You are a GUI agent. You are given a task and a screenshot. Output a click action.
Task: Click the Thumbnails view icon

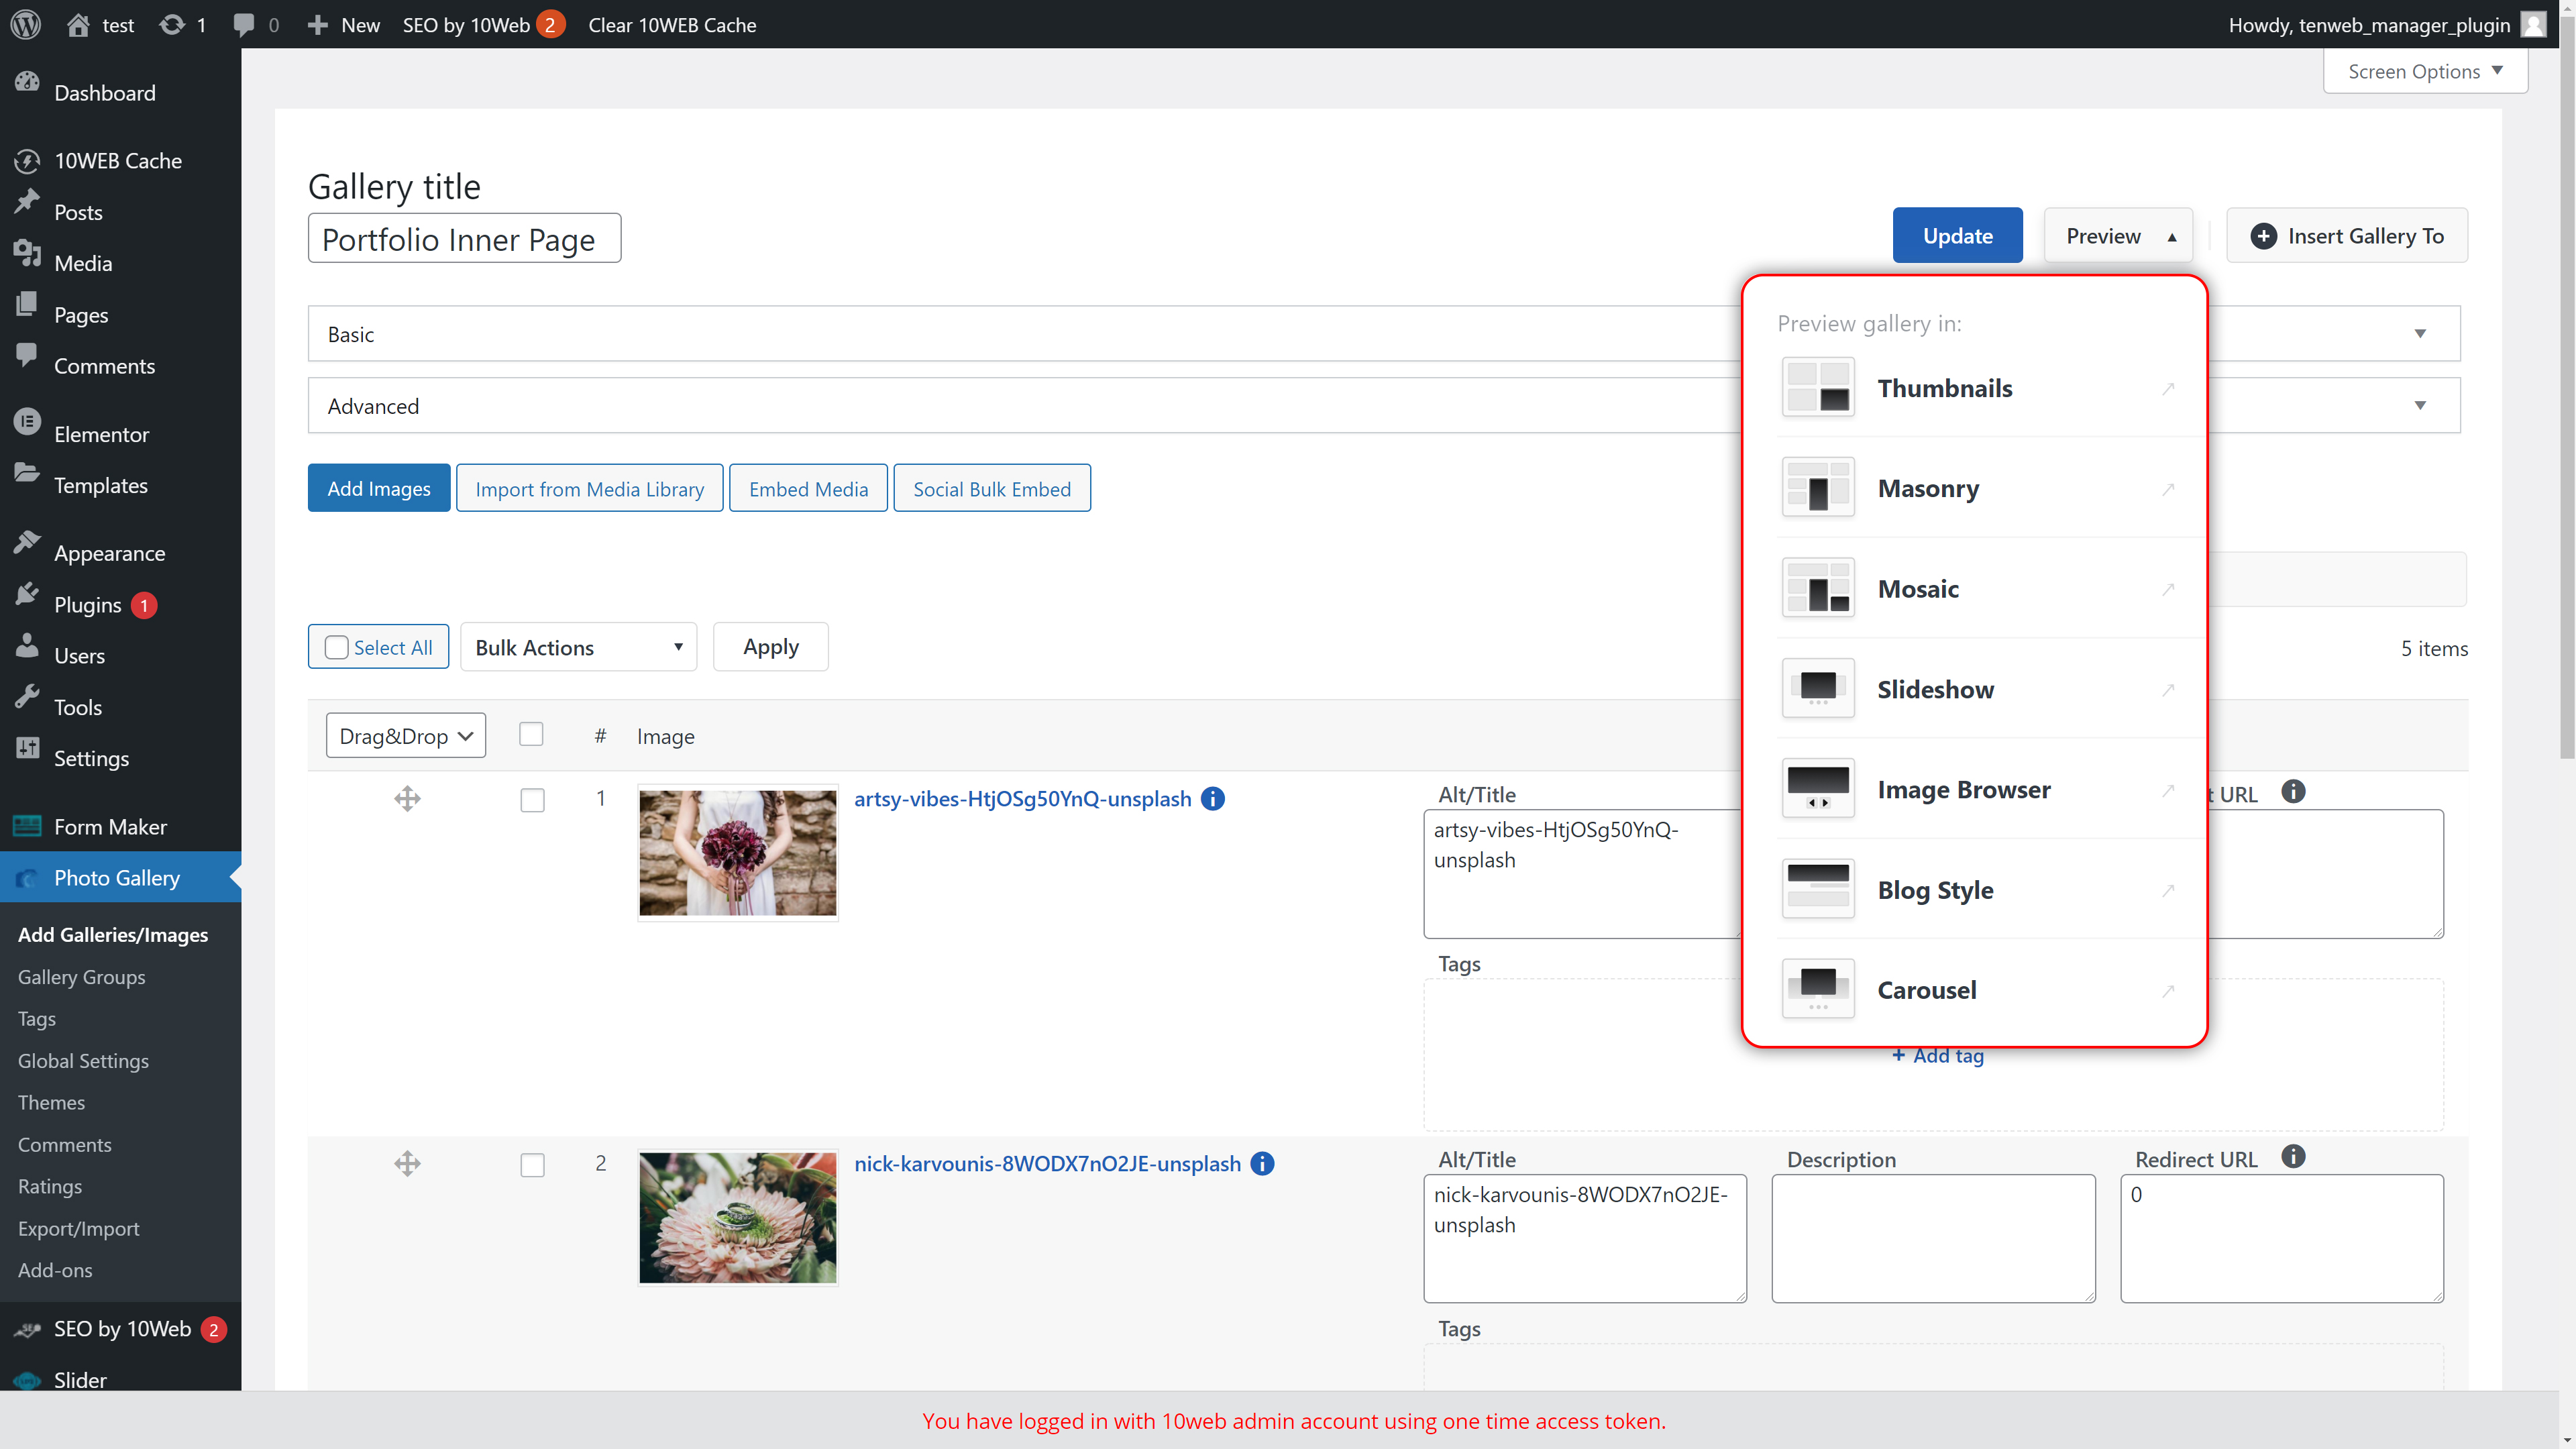click(1818, 388)
